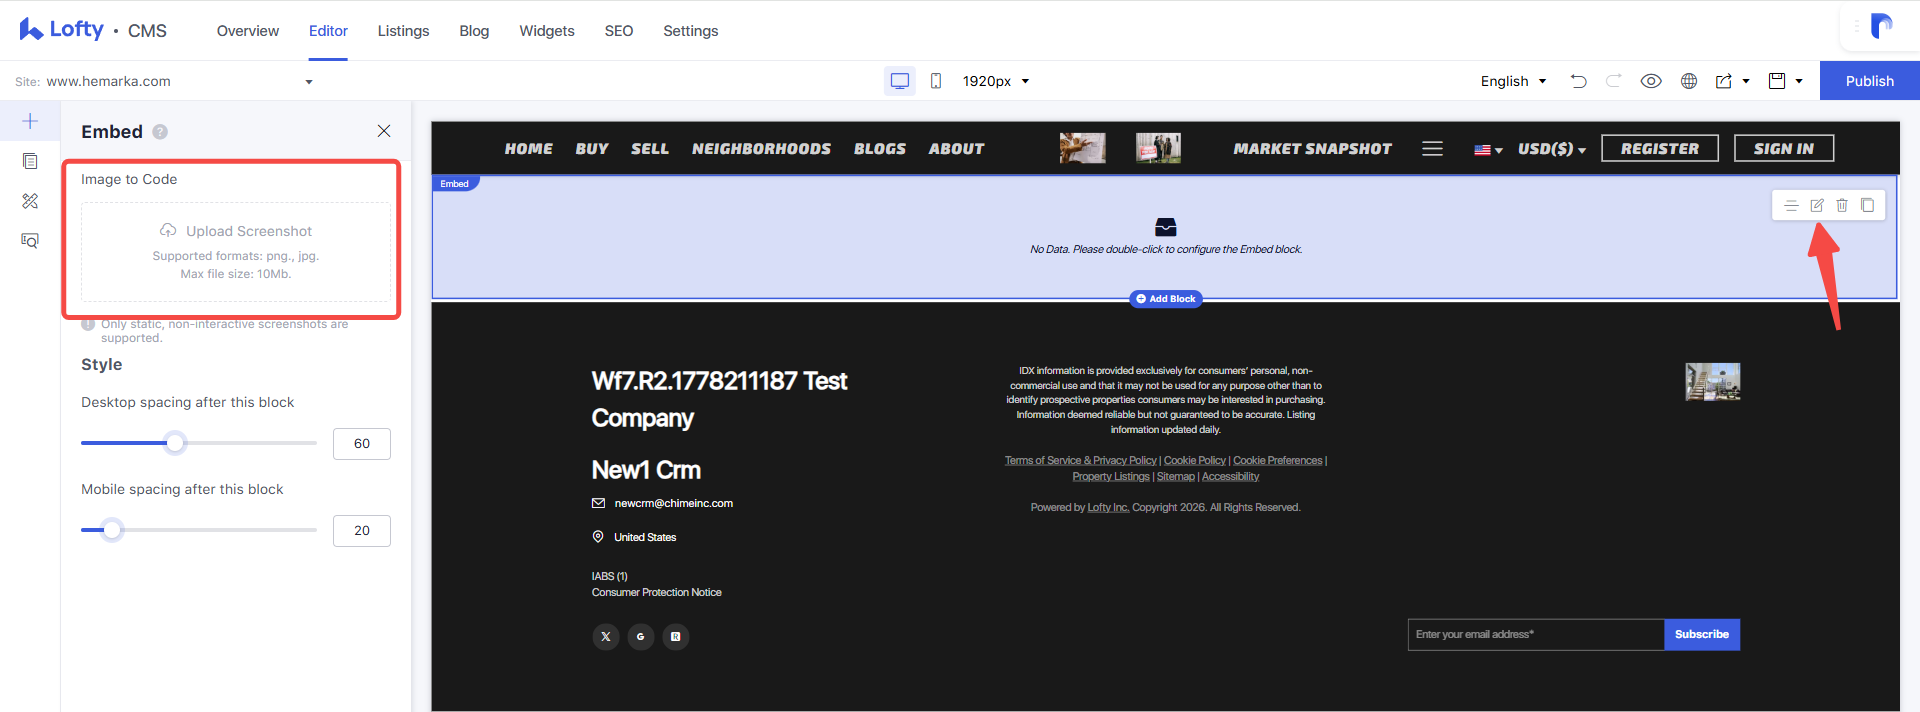Open the US flag language dropdown
Screen dimensions: 1920x712
pyautogui.click(x=1488, y=149)
